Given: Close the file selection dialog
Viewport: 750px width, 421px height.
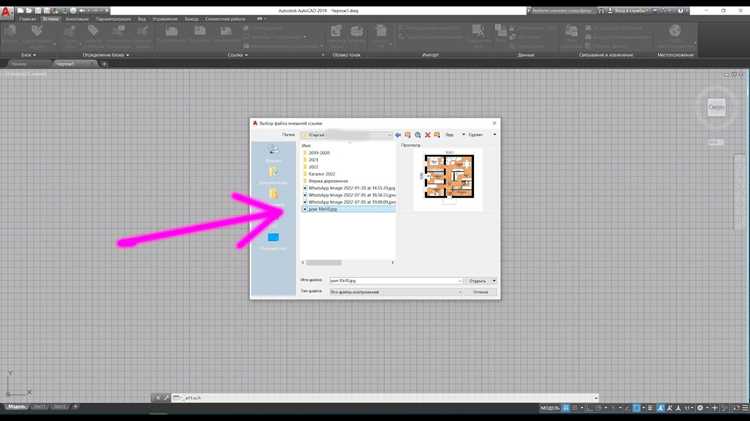Looking at the screenshot, I should (x=494, y=123).
